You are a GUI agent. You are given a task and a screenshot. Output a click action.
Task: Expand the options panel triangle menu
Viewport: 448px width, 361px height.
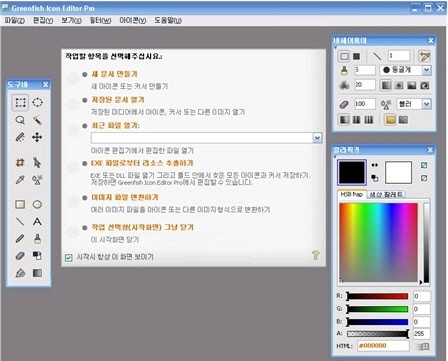336,48
